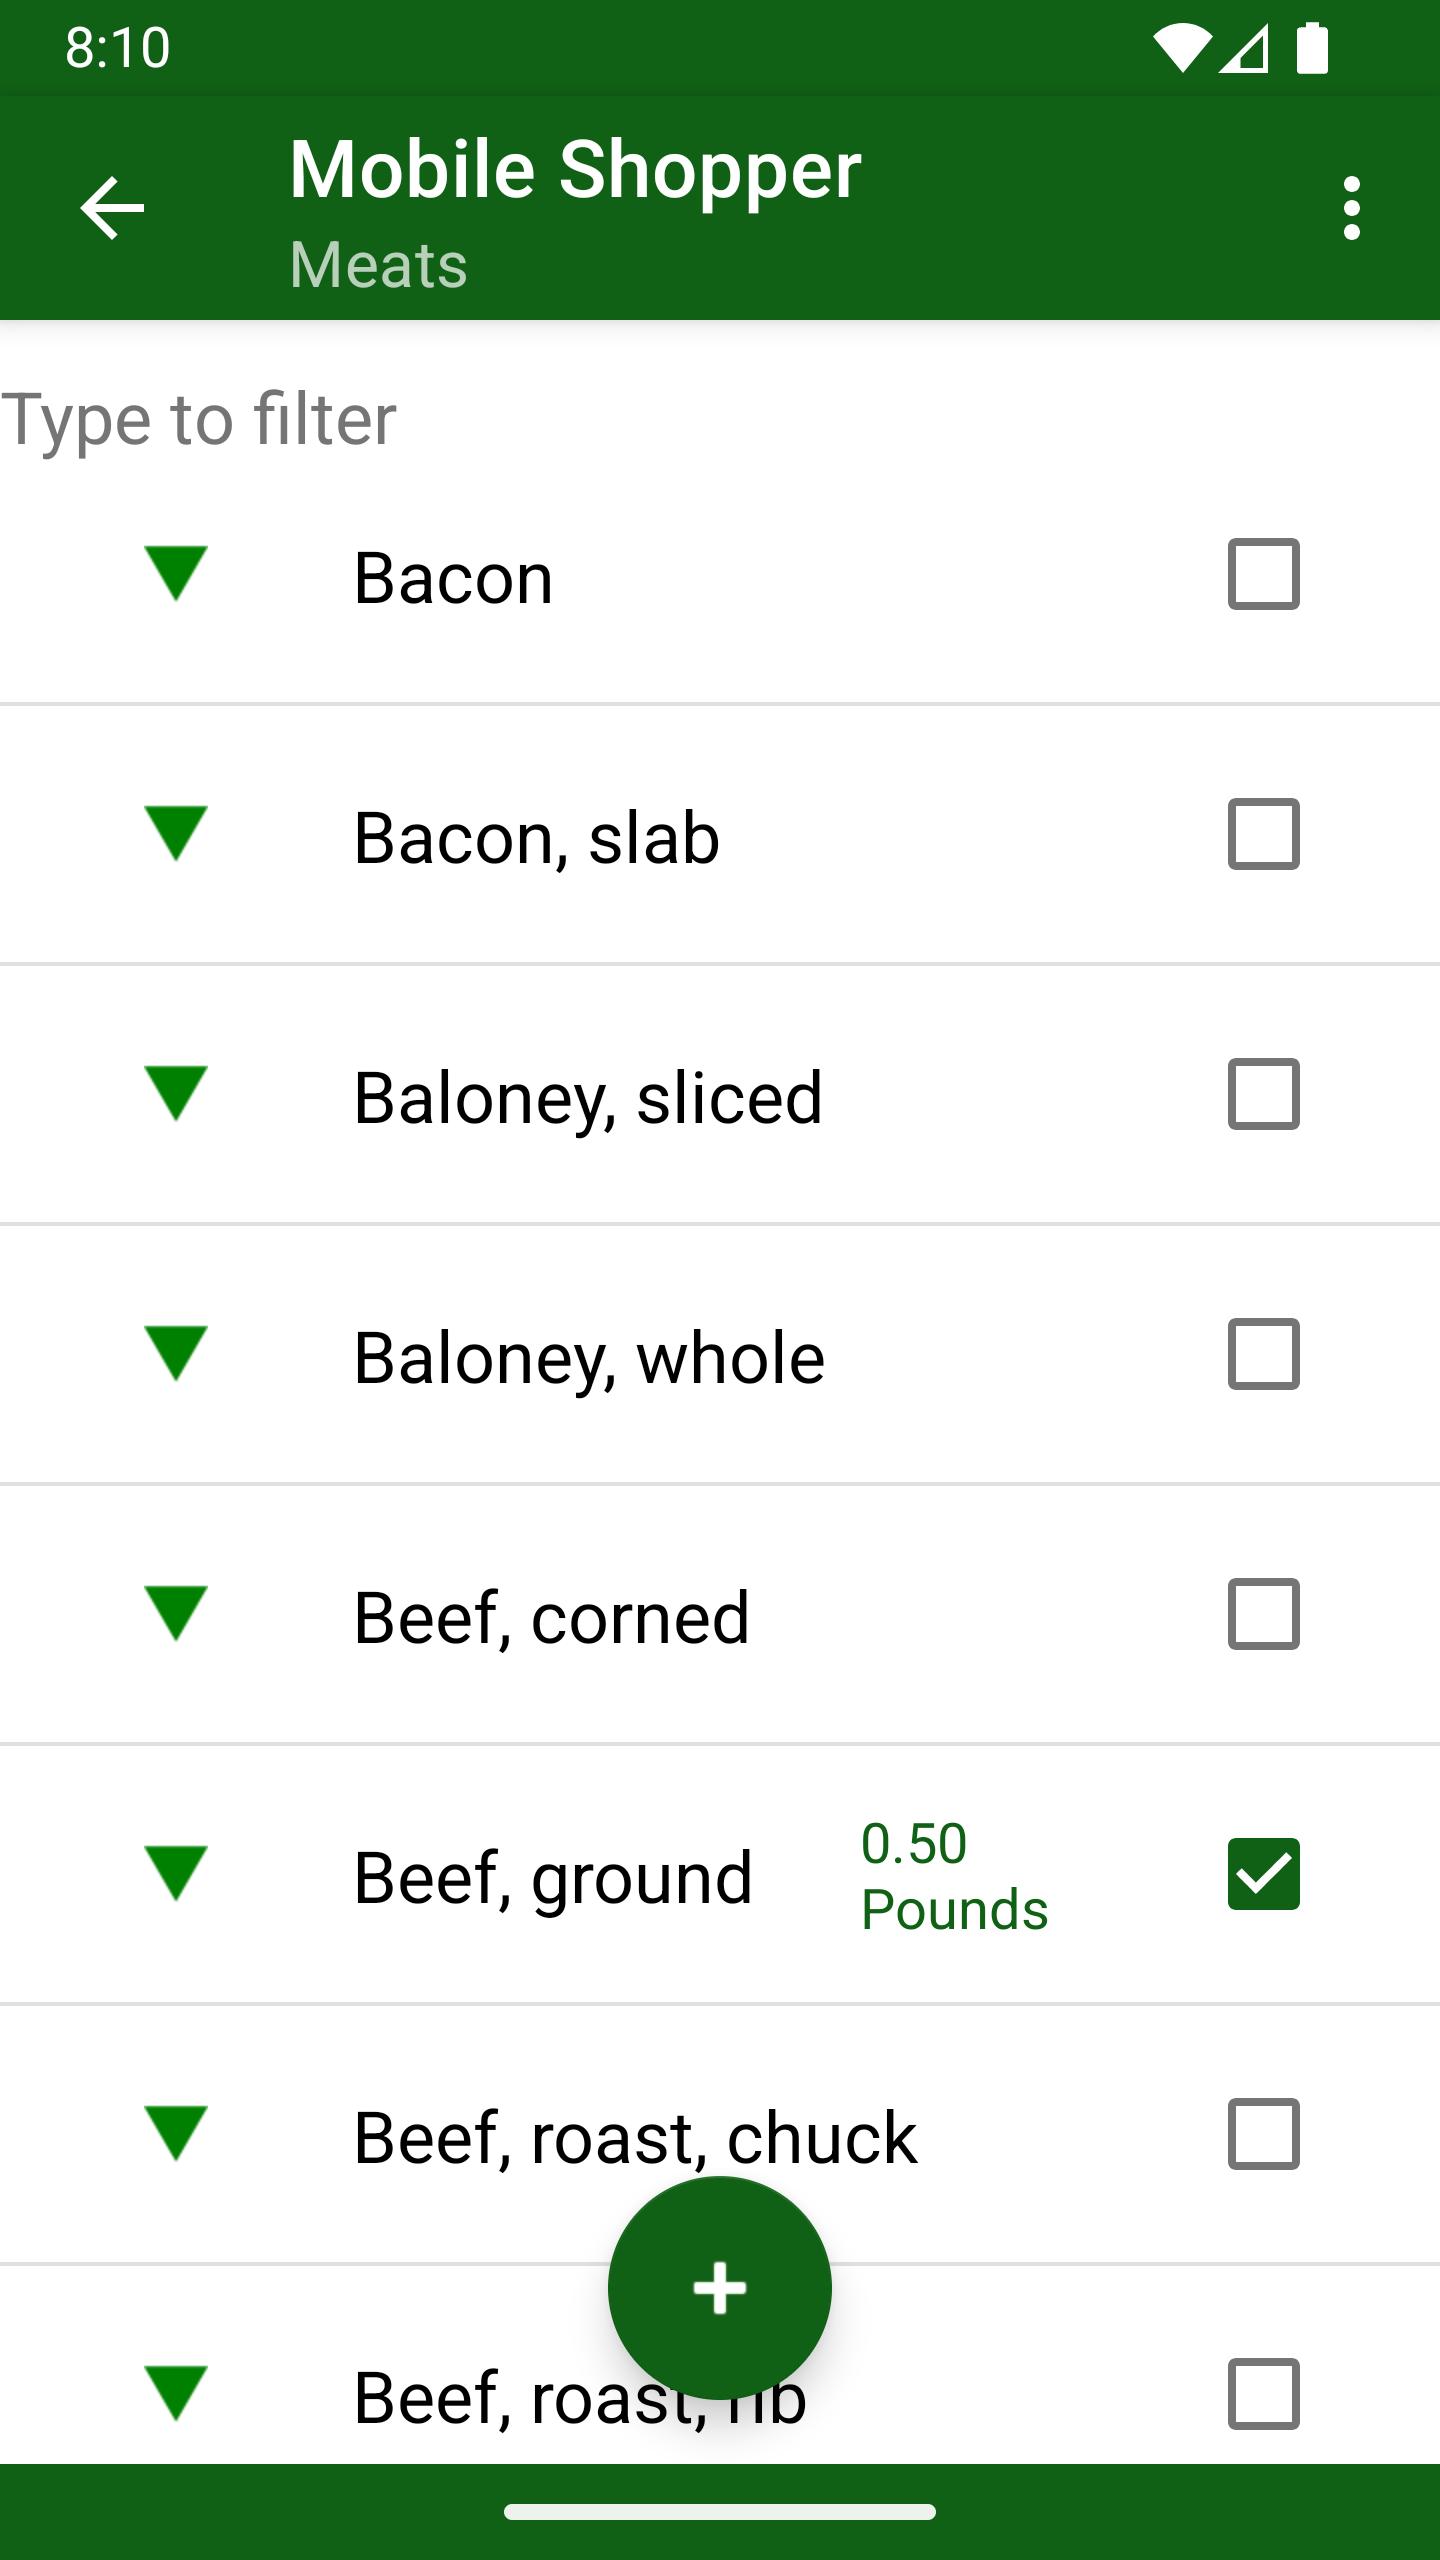Tick the Beef, corned checkbox
The image size is (1440, 2560).
click(x=1264, y=1614)
